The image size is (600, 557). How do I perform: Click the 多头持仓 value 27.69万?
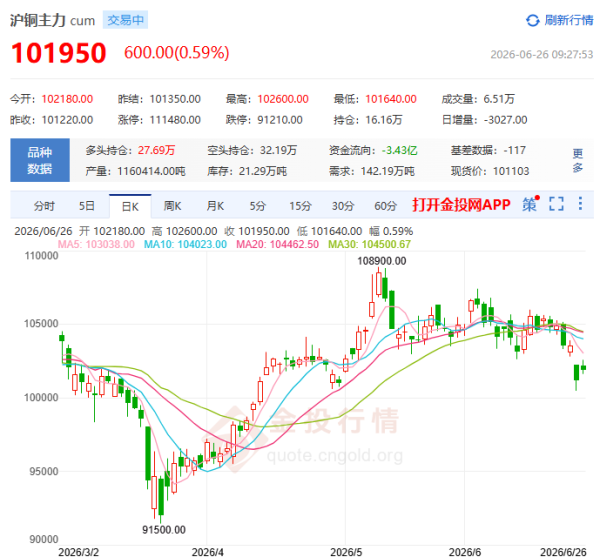[157, 150]
